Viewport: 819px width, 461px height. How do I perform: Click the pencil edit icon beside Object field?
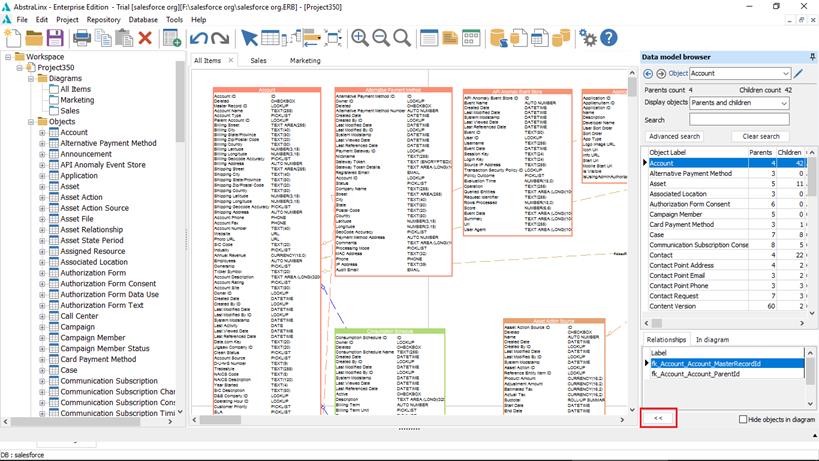click(798, 73)
